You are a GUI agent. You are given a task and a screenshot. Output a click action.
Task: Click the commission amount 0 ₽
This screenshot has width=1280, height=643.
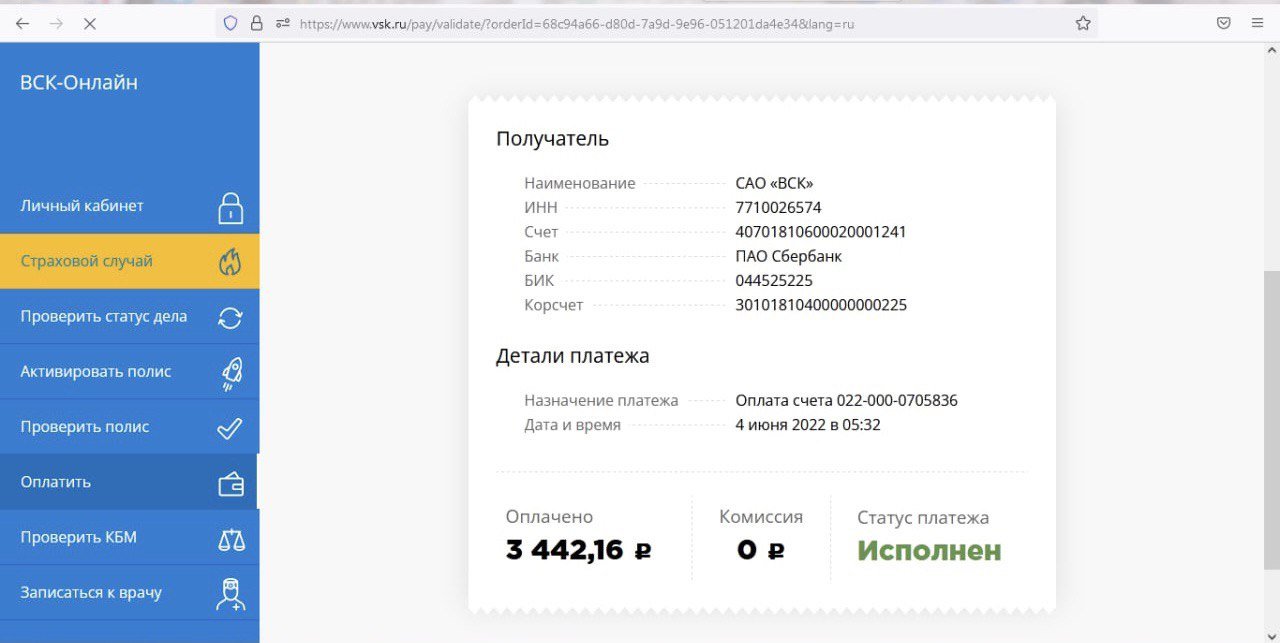click(760, 550)
